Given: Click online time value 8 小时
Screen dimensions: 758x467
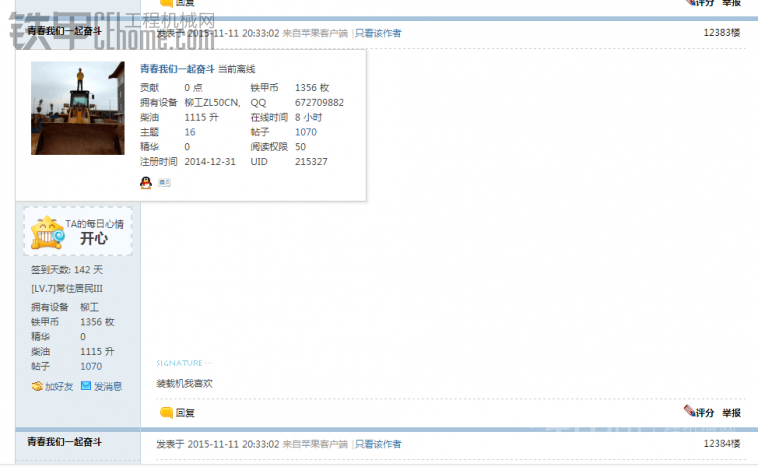Looking at the screenshot, I should point(308,117).
